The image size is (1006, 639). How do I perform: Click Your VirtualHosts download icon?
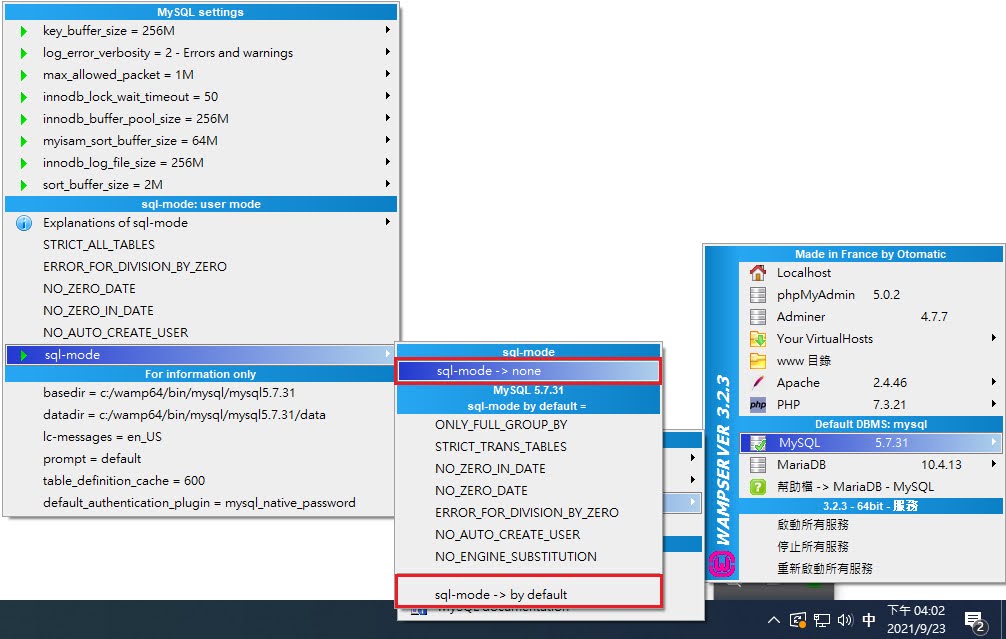[x=758, y=339]
